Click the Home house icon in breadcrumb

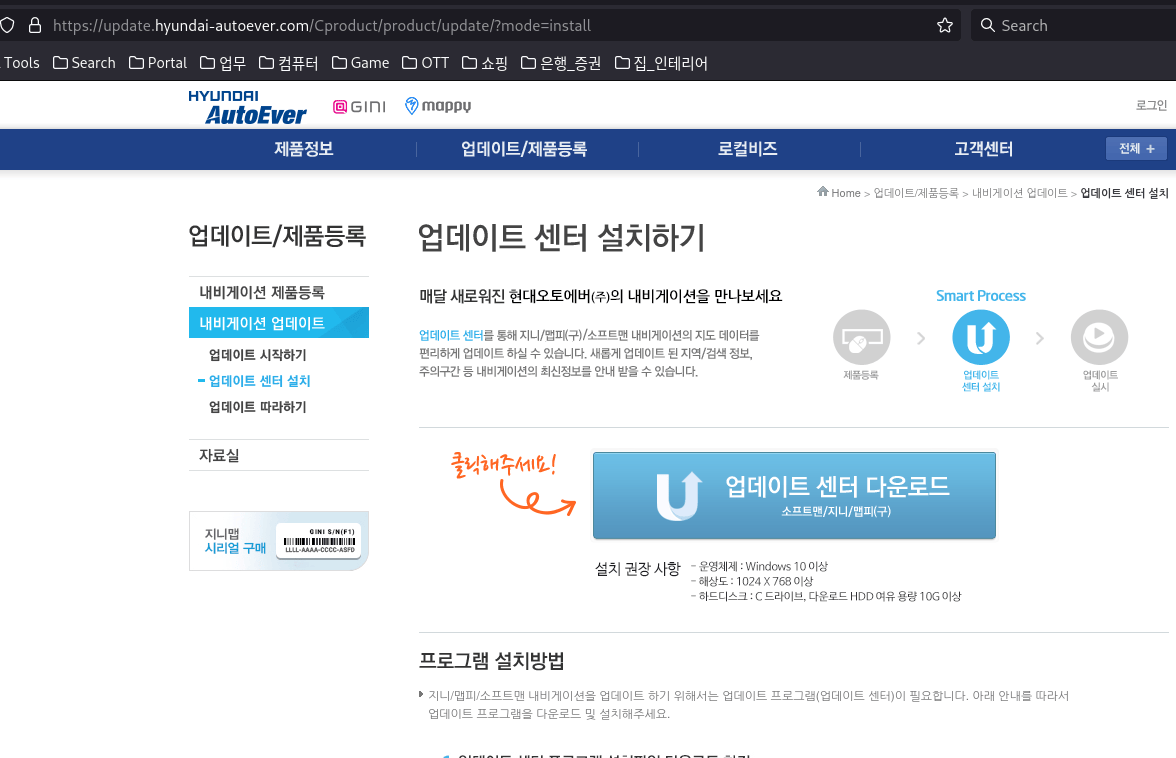click(823, 192)
